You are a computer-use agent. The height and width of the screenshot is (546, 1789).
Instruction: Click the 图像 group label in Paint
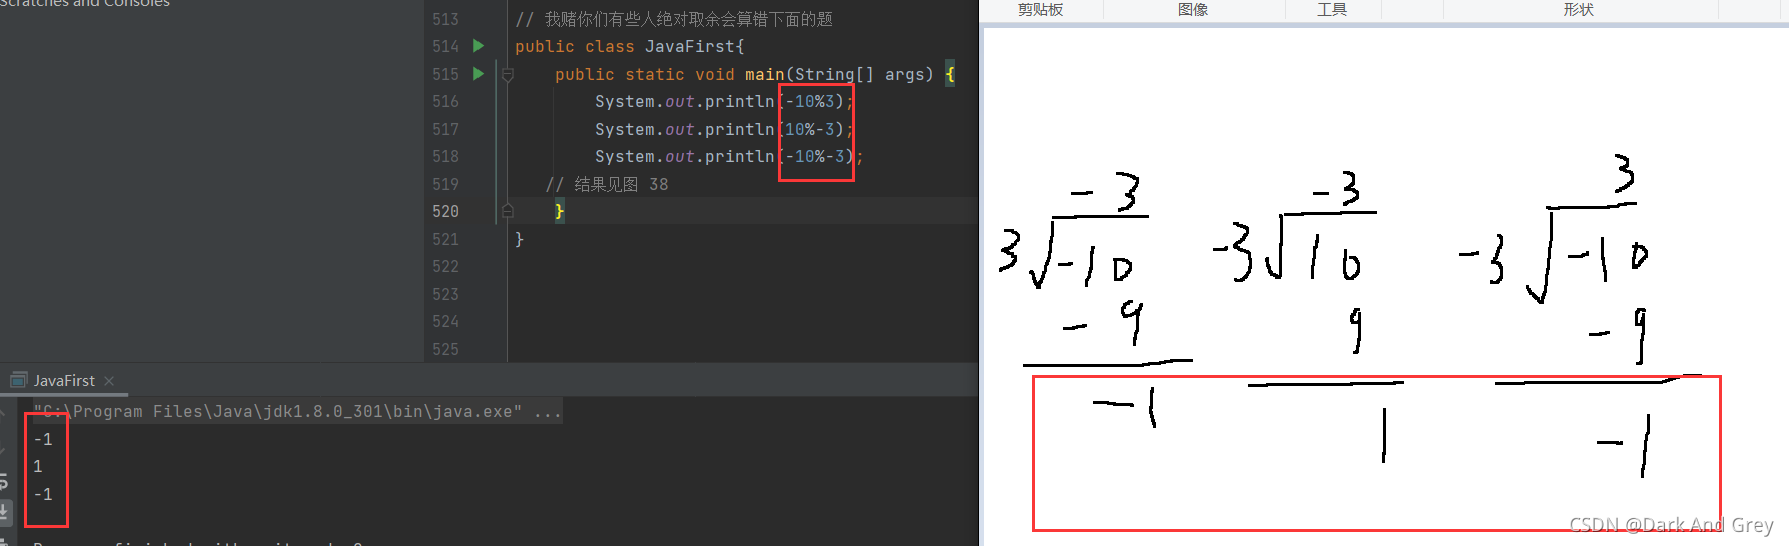click(1193, 9)
